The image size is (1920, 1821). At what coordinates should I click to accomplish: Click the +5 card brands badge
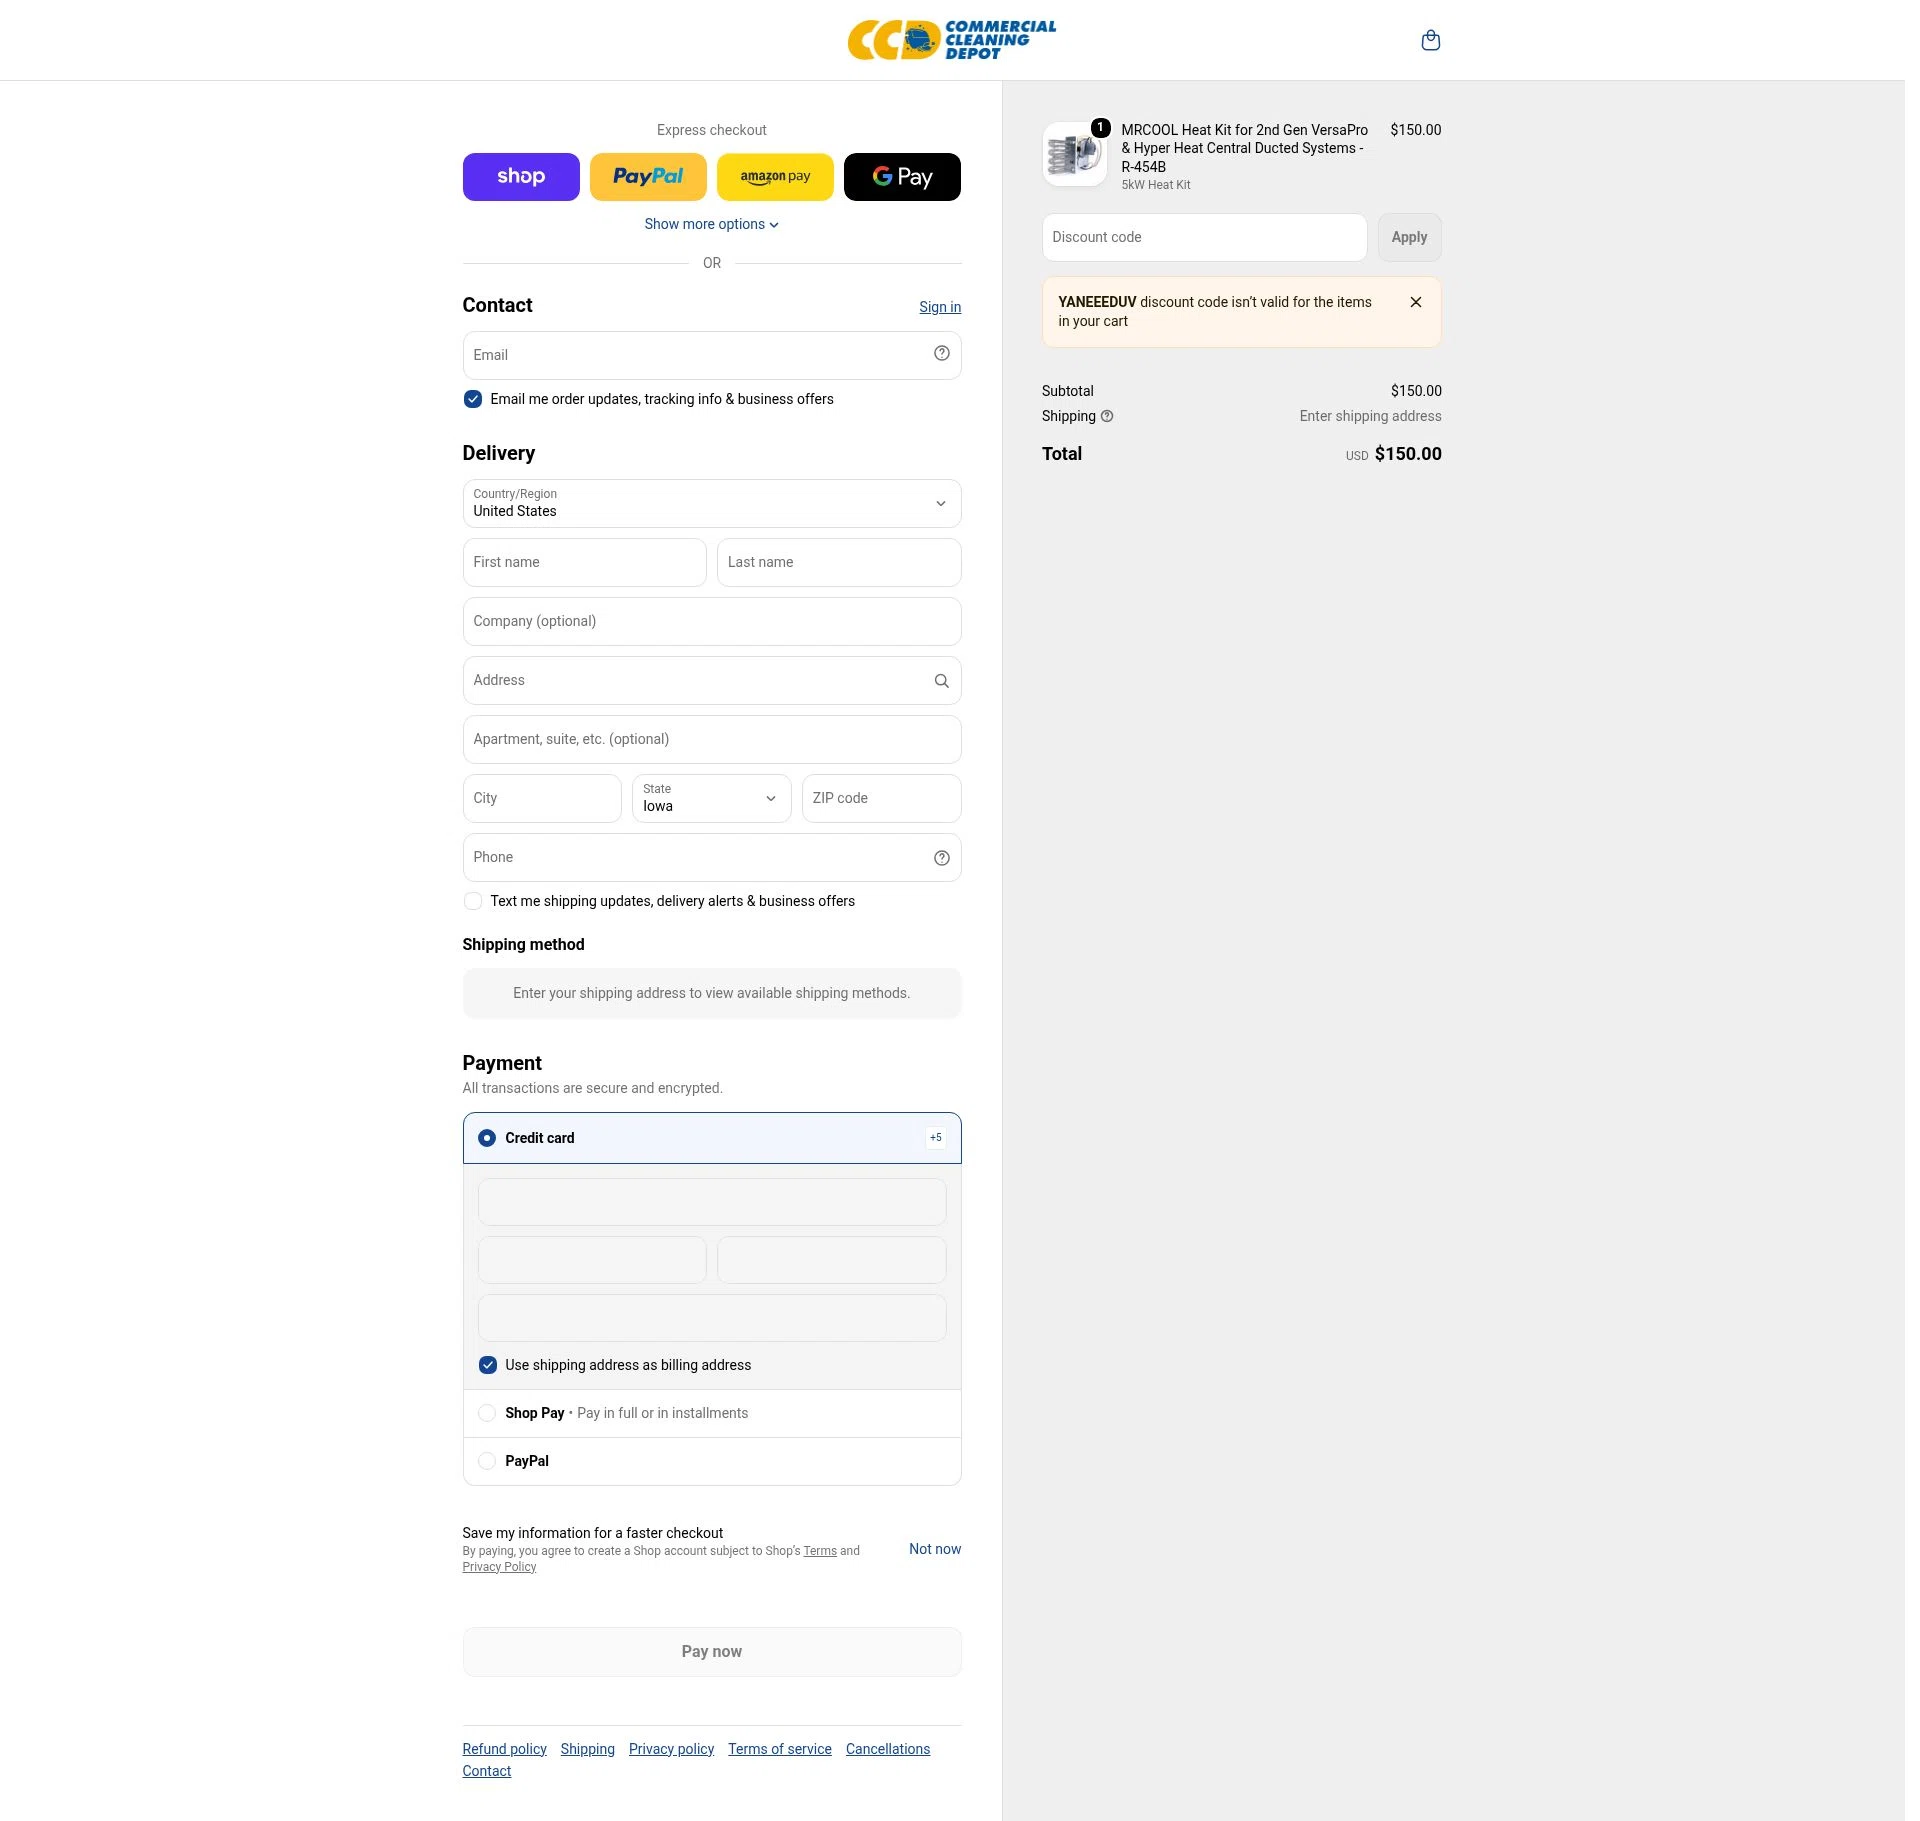[935, 1138]
